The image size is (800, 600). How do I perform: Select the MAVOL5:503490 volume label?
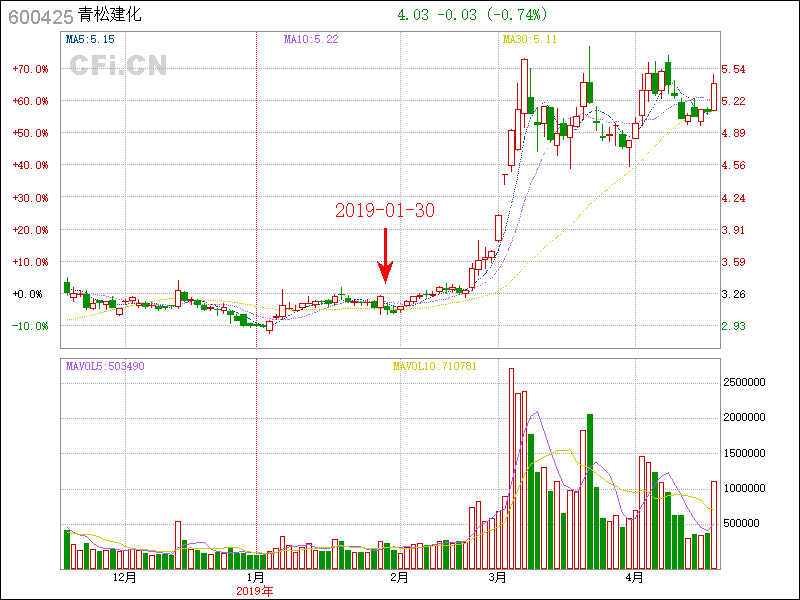tap(105, 366)
